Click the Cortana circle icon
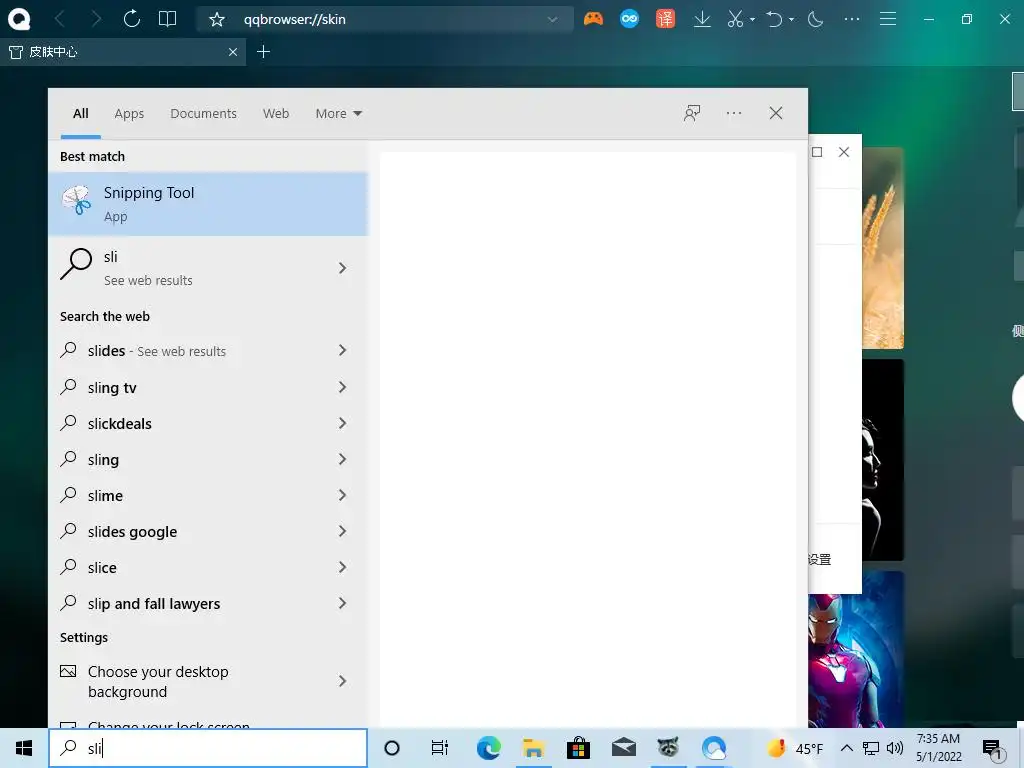The image size is (1024, 768). click(x=392, y=748)
